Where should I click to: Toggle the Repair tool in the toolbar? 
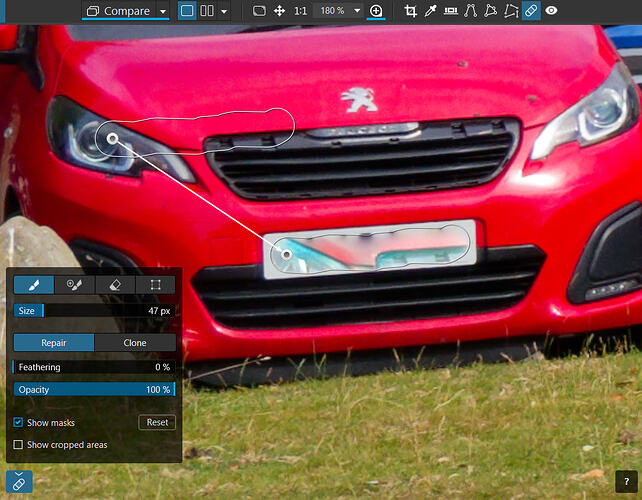(x=531, y=11)
